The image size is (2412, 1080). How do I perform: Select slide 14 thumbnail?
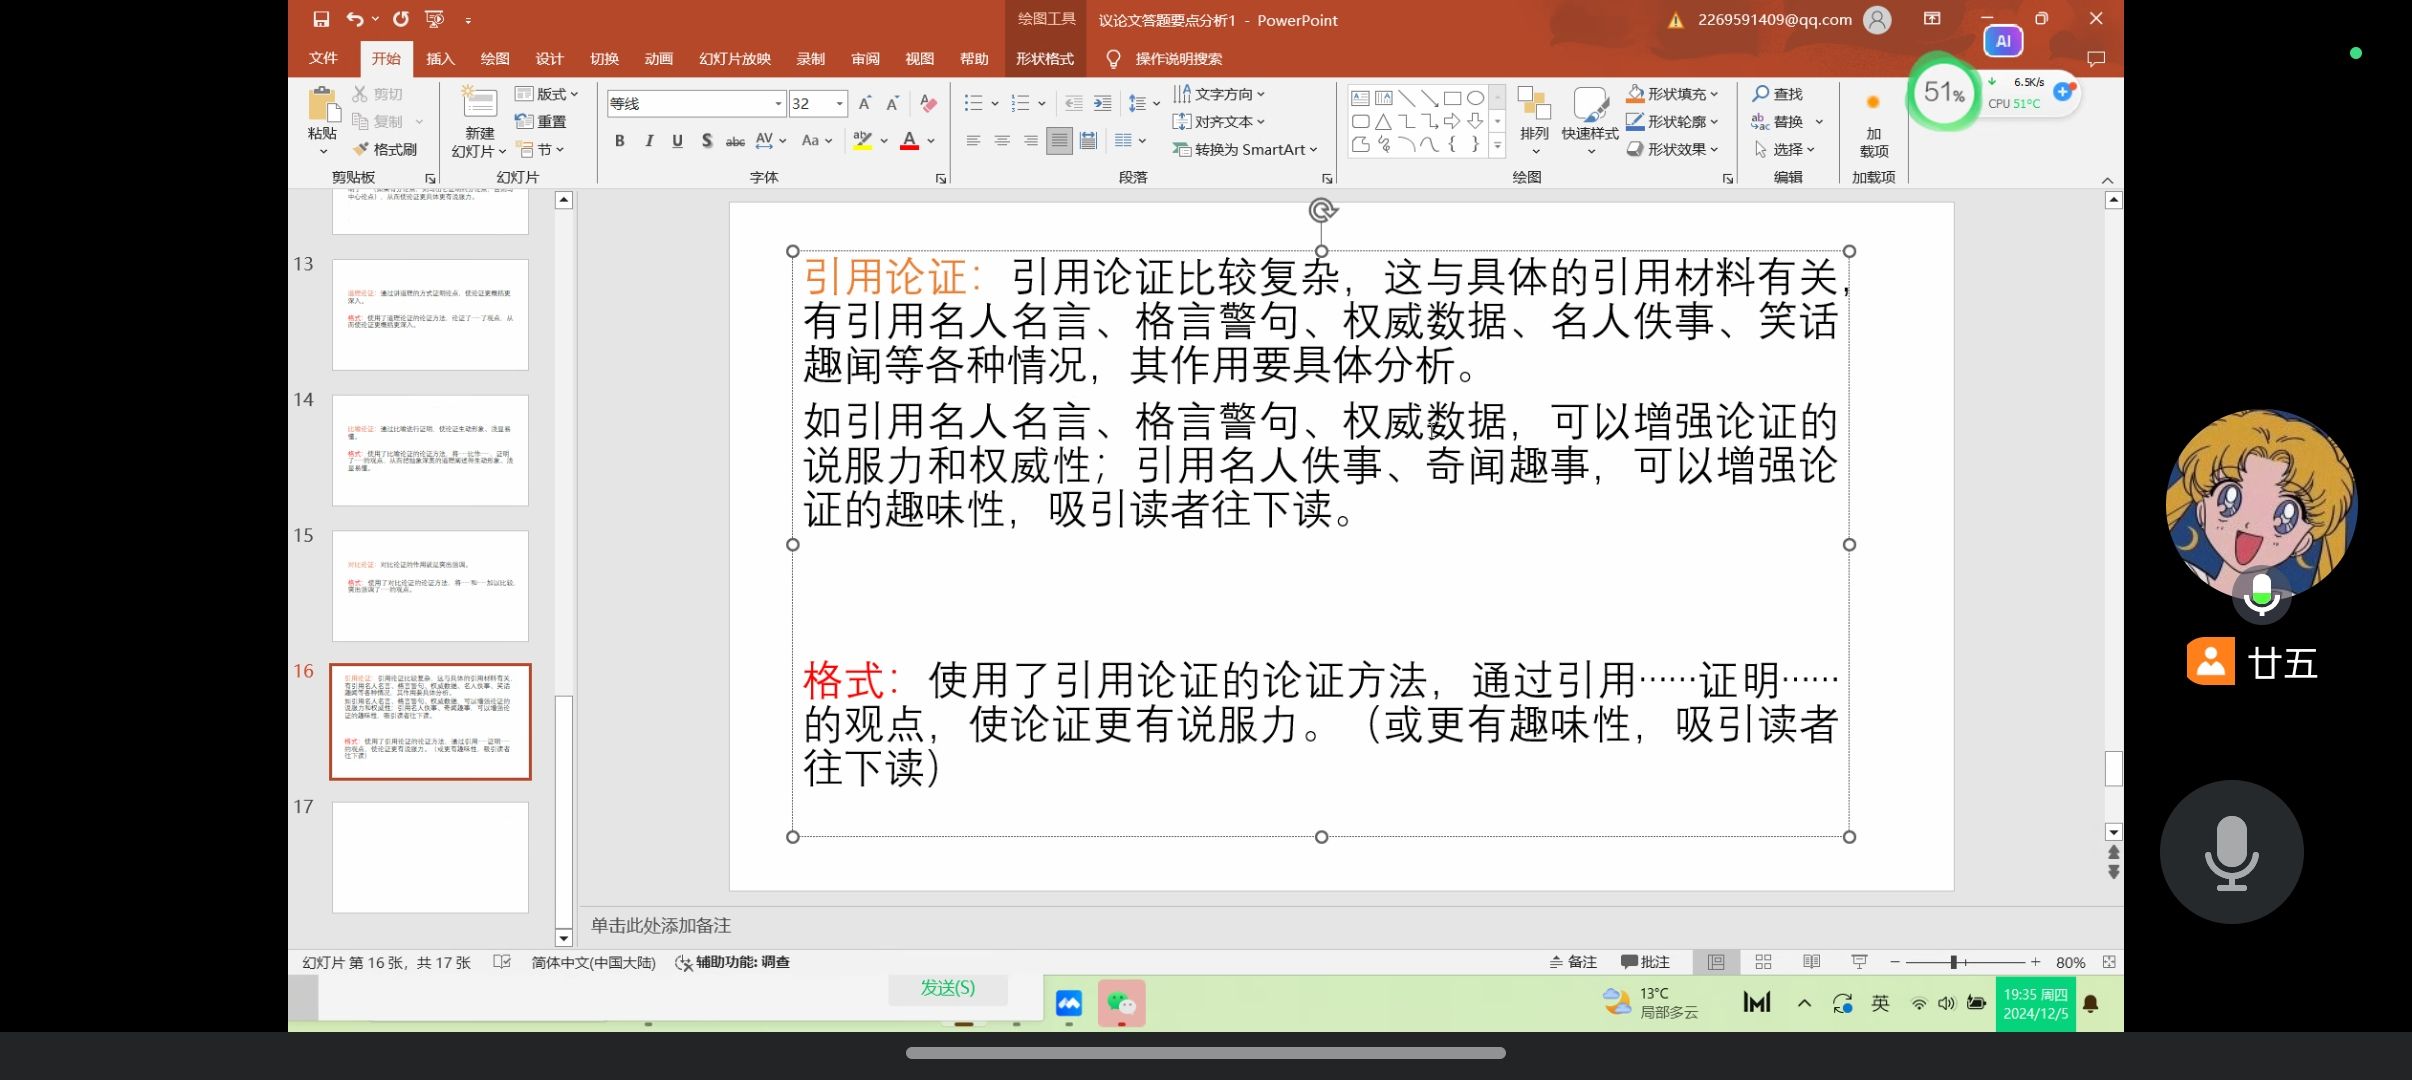430,450
